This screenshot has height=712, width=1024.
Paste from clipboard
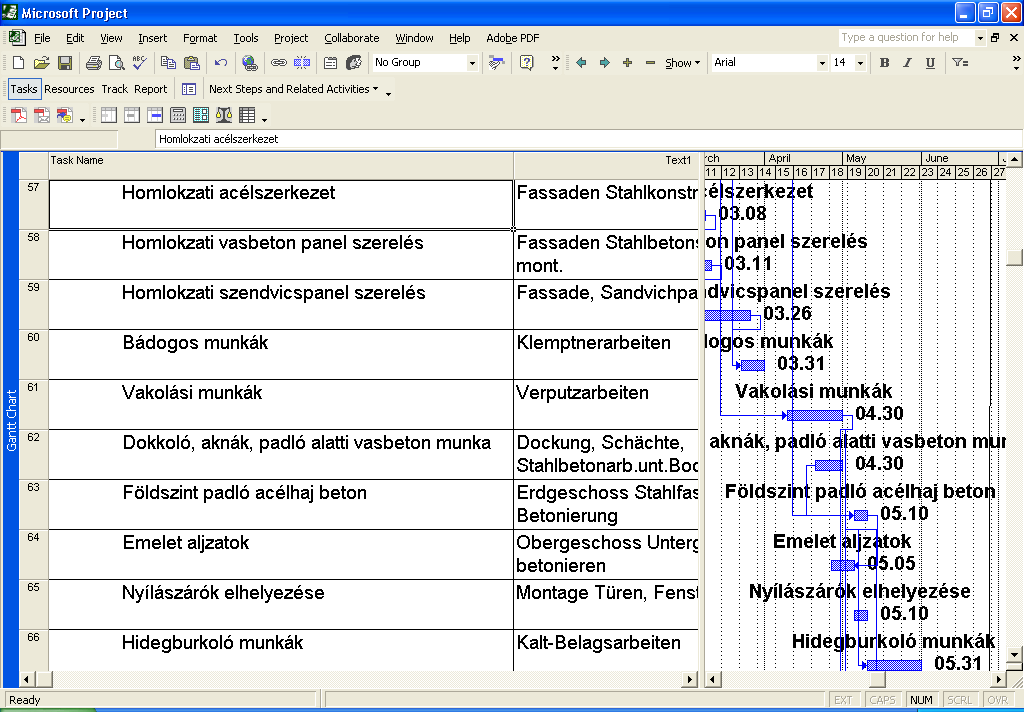[x=191, y=63]
